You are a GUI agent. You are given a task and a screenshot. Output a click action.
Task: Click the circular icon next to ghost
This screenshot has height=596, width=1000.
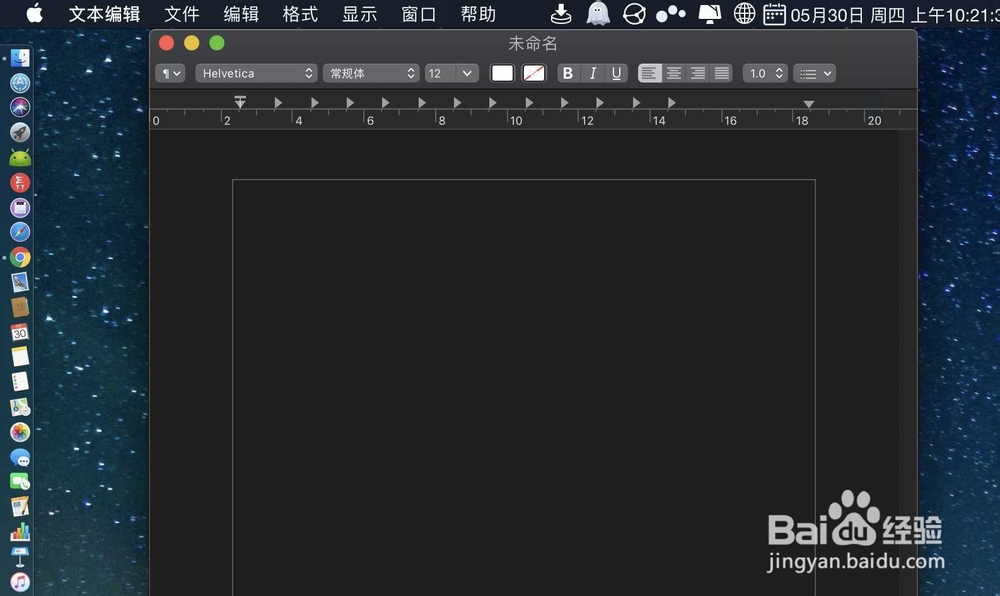tap(634, 13)
